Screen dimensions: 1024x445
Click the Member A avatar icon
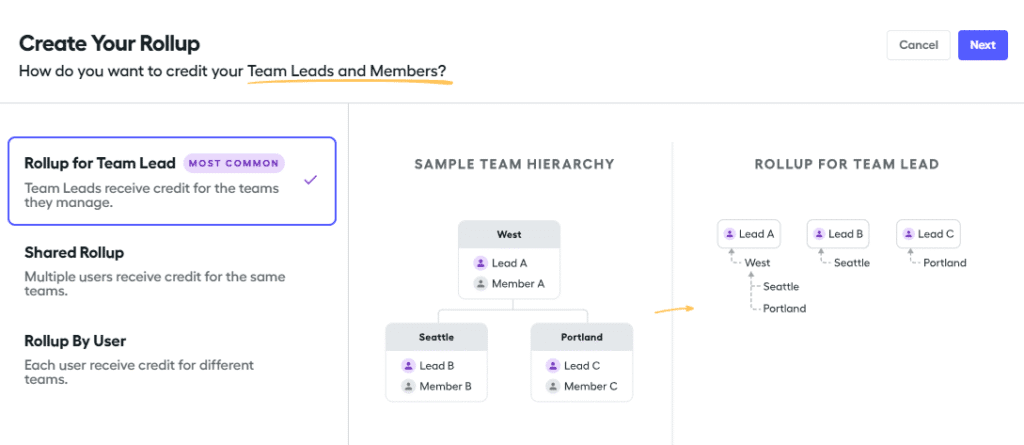(x=480, y=284)
